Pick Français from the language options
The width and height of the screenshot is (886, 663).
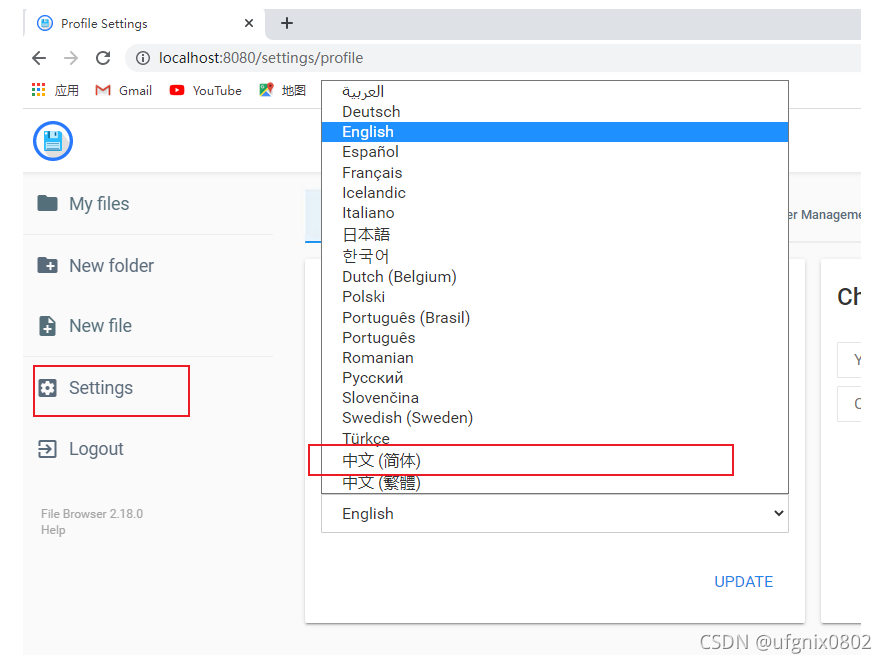tap(372, 173)
